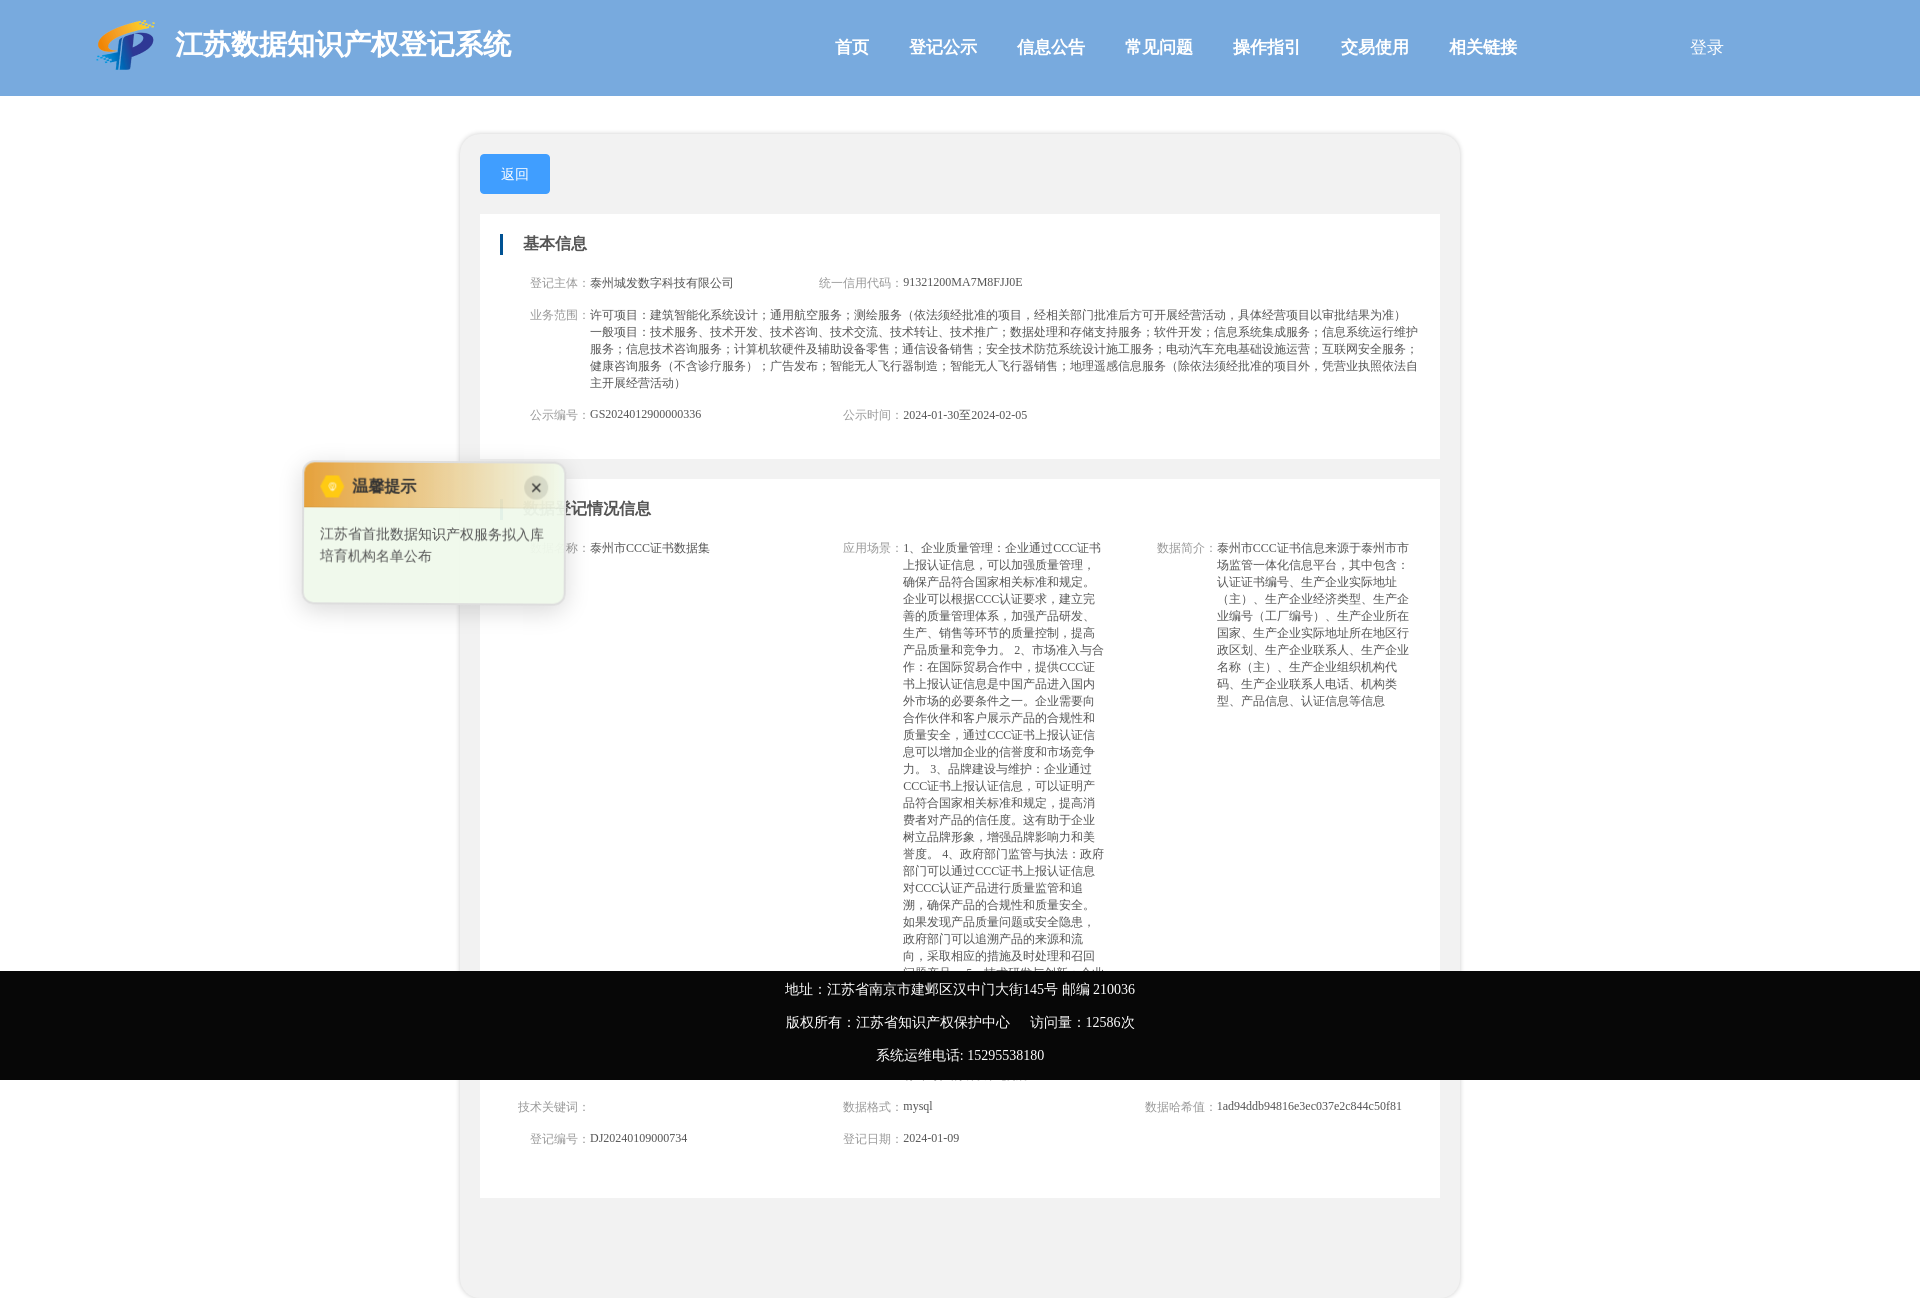This screenshot has width=1920, height=1298.
Task: Select publicity number GS2024012900000336
Action: (646, 414)
